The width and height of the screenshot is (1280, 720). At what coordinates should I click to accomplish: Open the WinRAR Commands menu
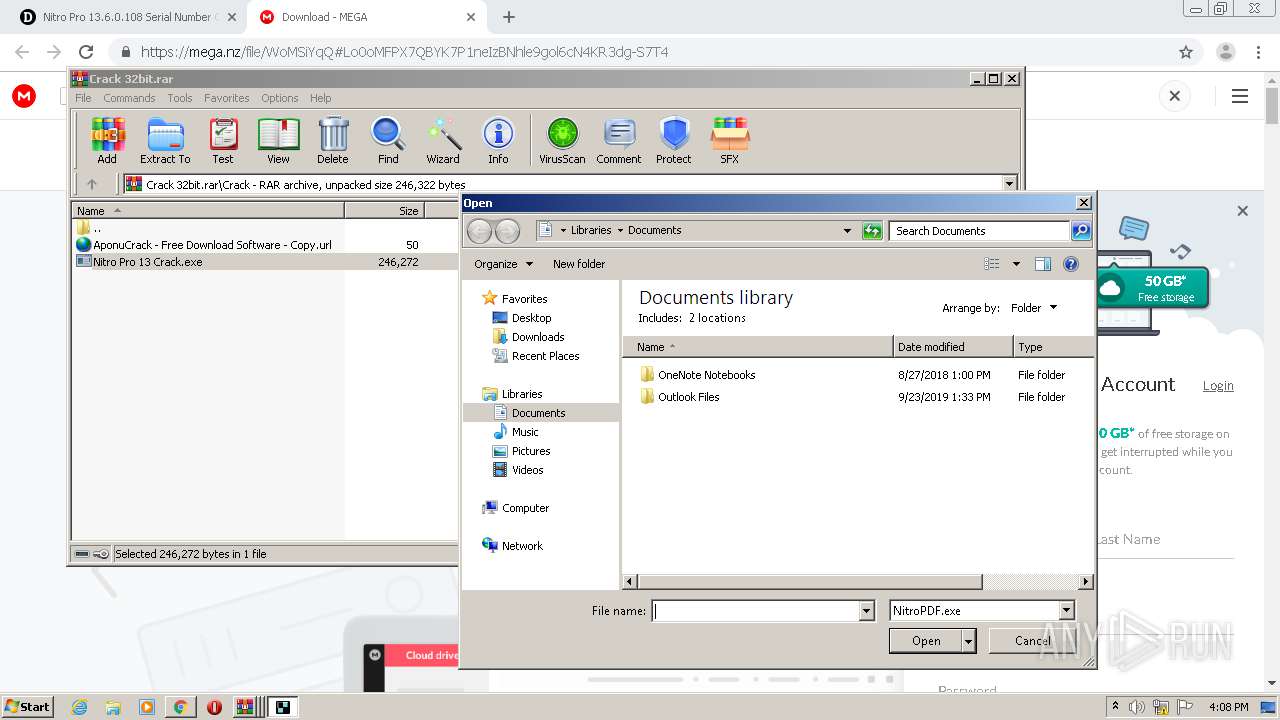click(129, 98)
